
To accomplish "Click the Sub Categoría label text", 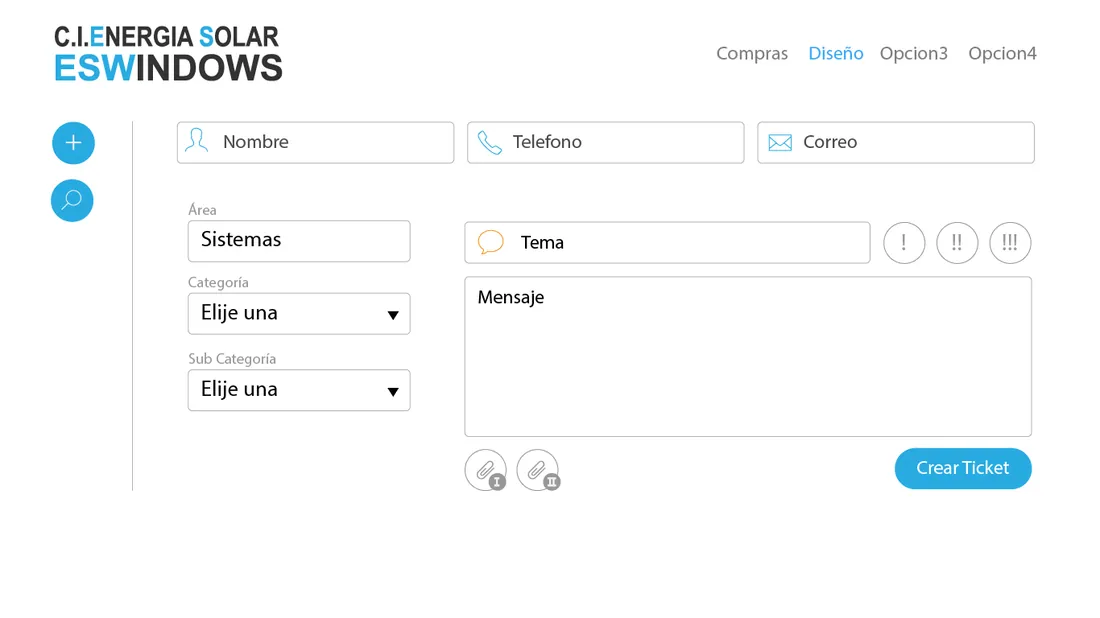I will point(232,358).
